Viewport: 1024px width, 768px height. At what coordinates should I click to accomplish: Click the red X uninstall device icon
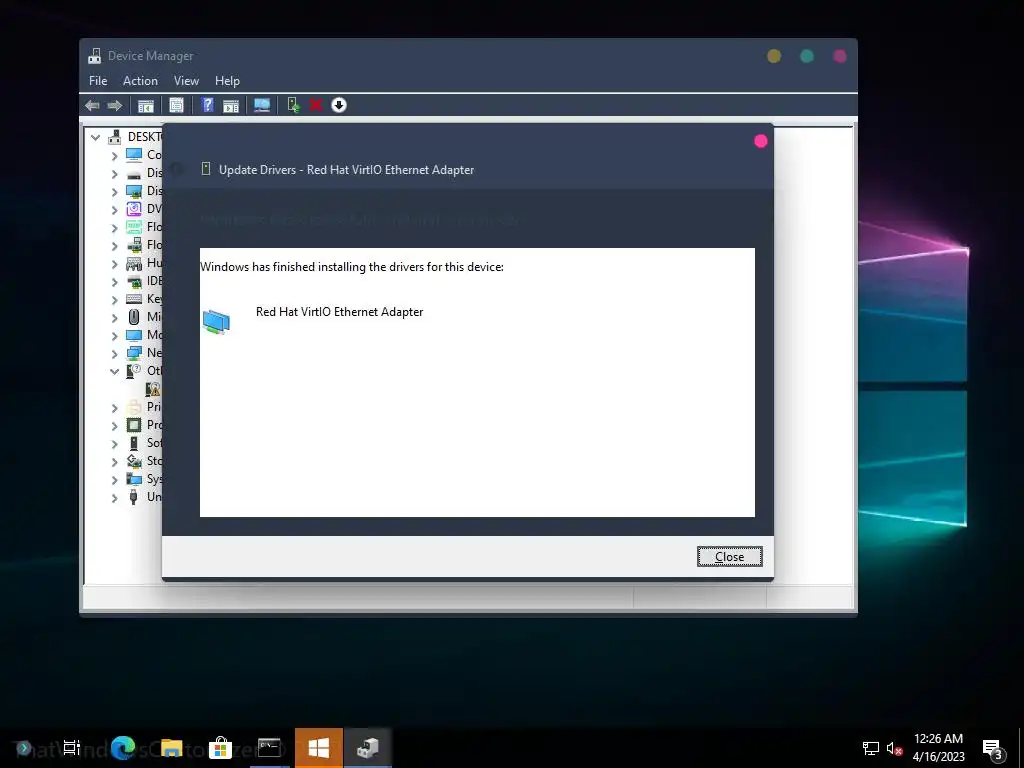[x=316, y=105]
